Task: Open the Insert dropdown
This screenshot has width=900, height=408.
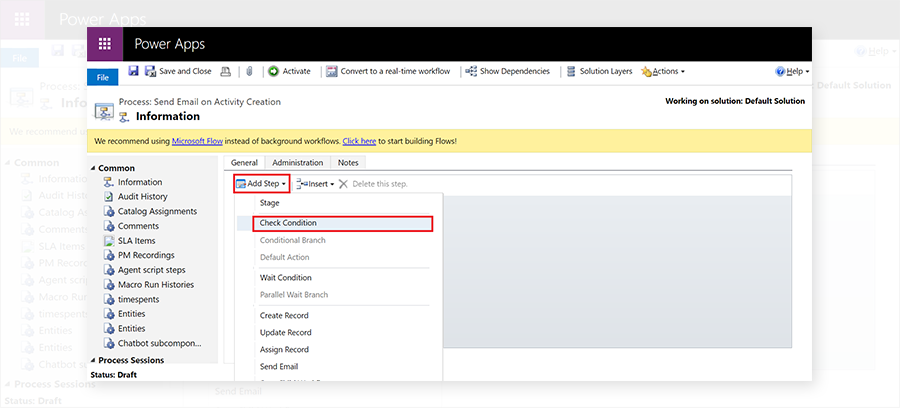Action: (315, 184)
